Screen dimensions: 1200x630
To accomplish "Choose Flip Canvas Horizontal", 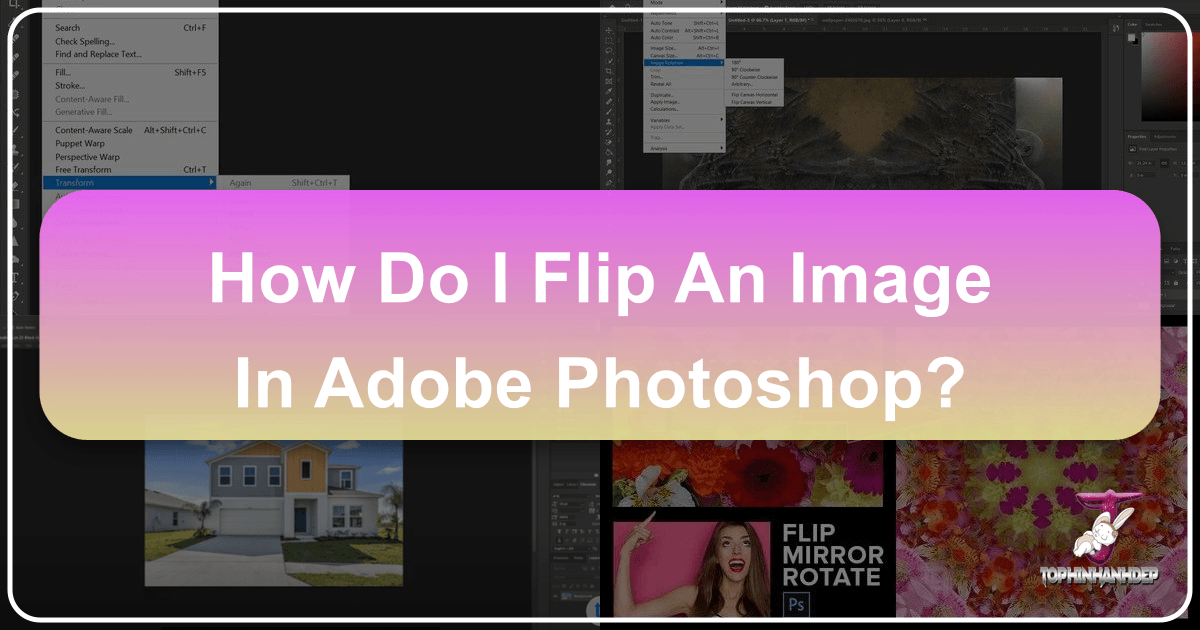I will pos(754,94).
